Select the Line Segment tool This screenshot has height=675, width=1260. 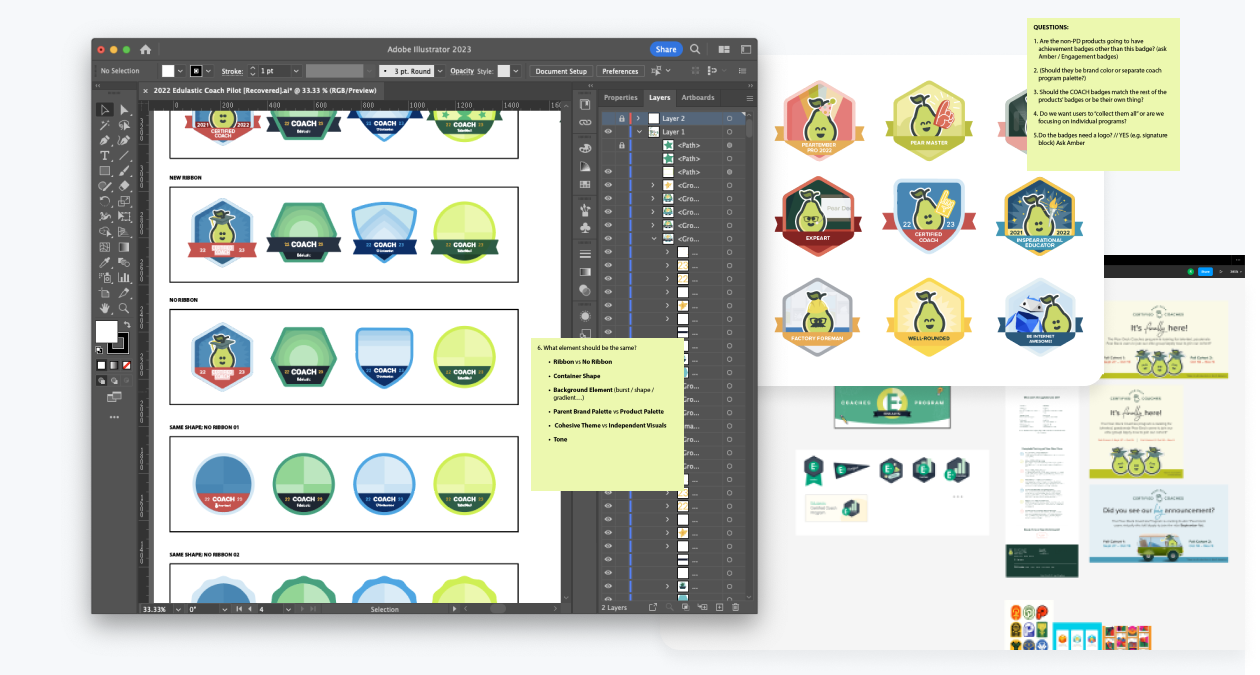(x=124, y=156)
